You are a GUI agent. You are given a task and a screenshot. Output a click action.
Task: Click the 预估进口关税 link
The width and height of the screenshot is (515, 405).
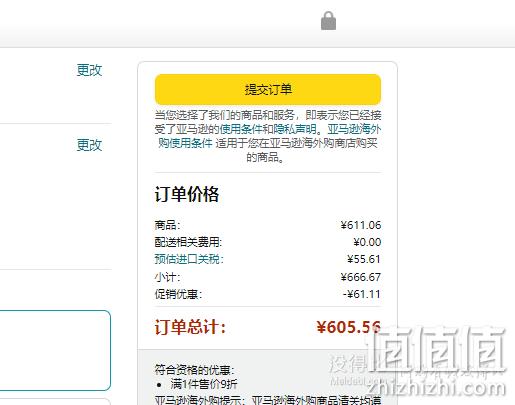tap(189, 259)
